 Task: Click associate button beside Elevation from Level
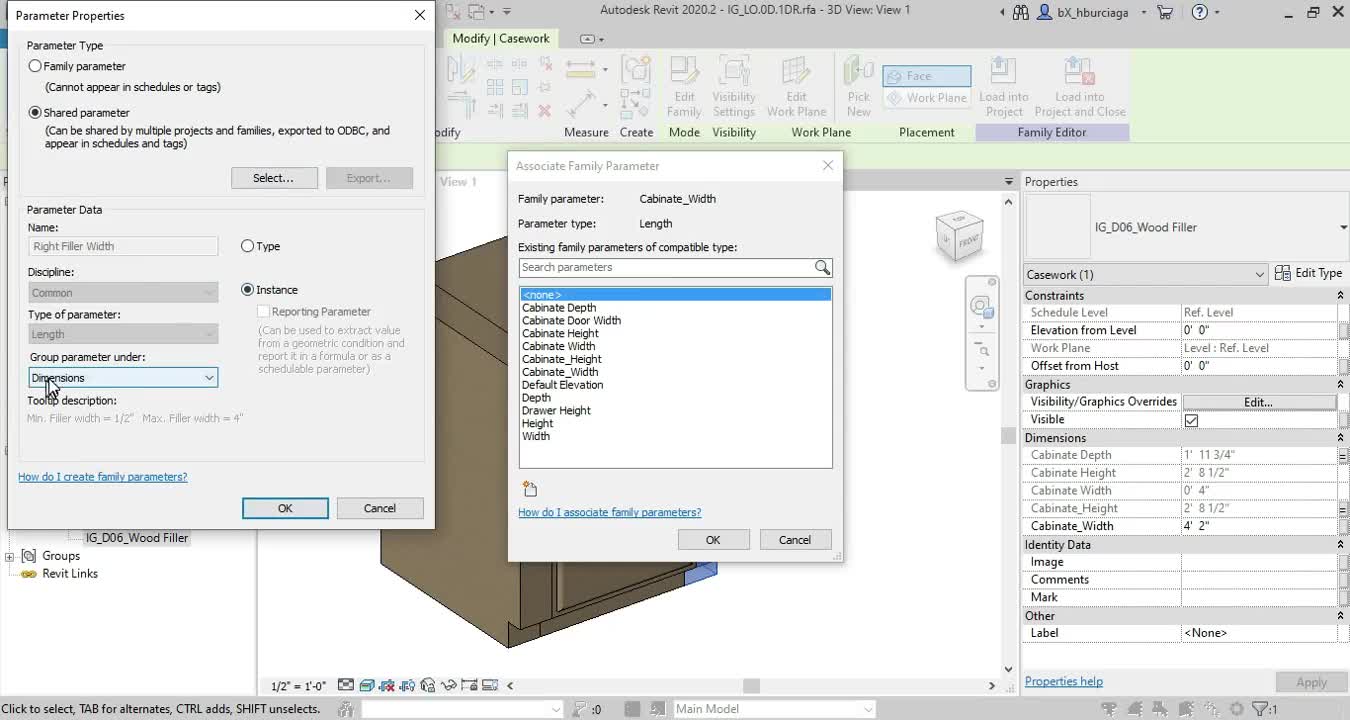coord(1343,330)
